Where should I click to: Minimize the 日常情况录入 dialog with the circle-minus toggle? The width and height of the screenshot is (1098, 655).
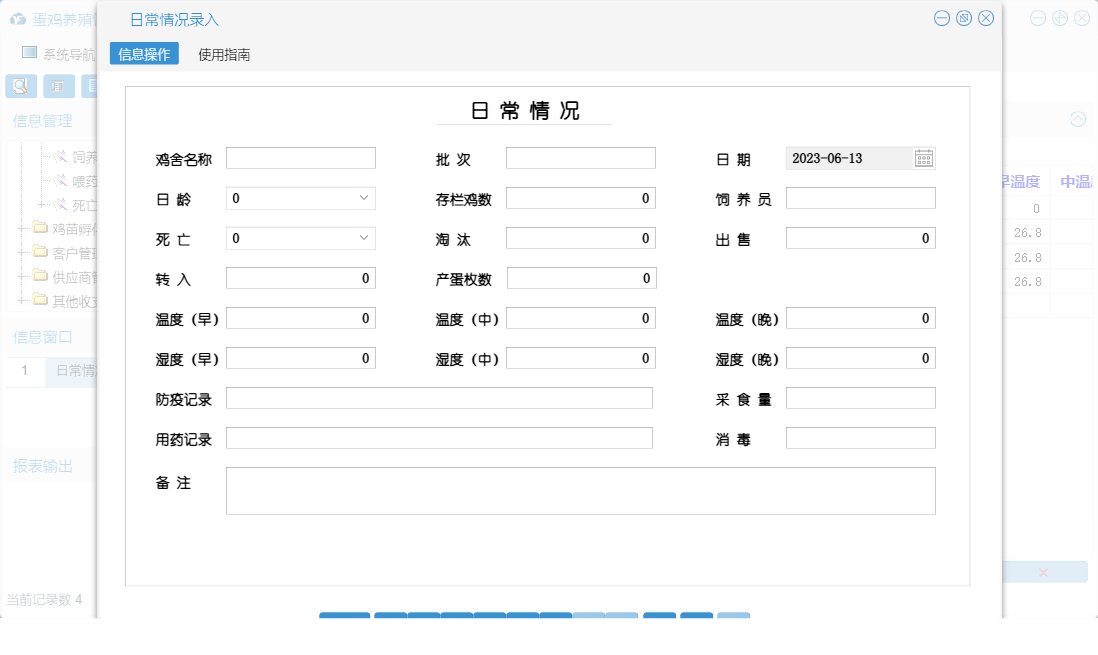pos(941,17)
